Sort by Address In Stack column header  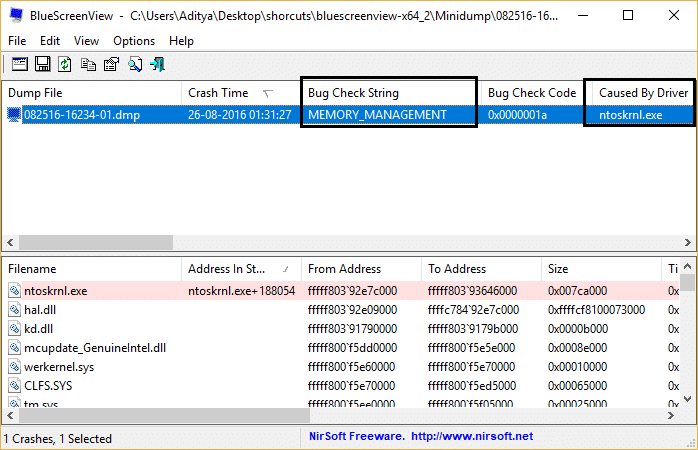click(x=229, y=269)
